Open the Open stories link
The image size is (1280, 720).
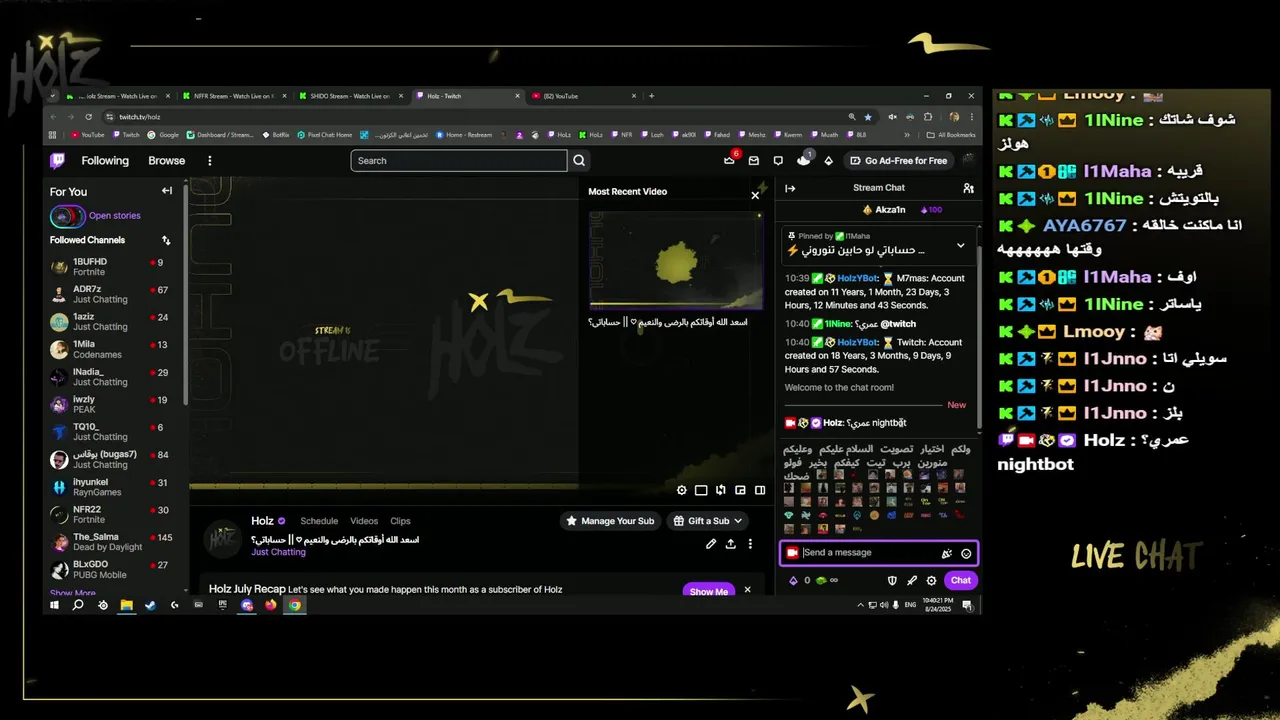115,216
